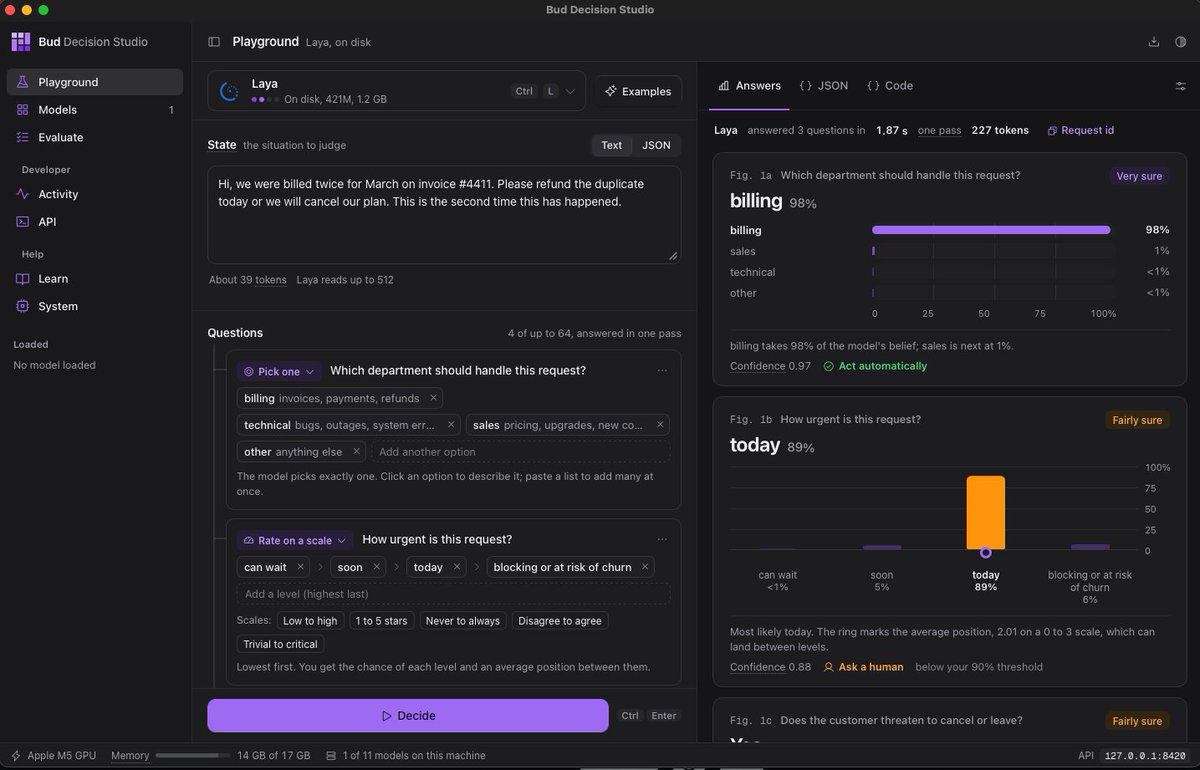Remove the sales option
1200x770 pixels.
coord(659,425)
